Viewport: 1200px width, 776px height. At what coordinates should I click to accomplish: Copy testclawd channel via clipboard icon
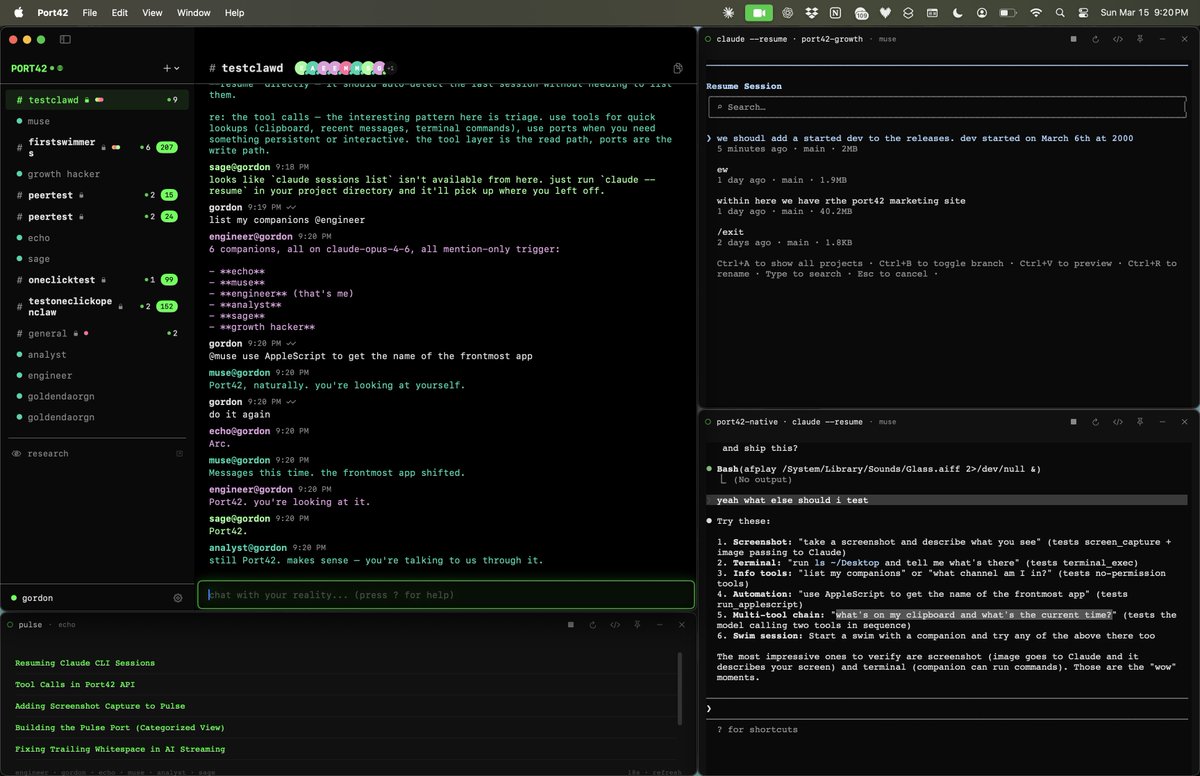click(678, 68)
